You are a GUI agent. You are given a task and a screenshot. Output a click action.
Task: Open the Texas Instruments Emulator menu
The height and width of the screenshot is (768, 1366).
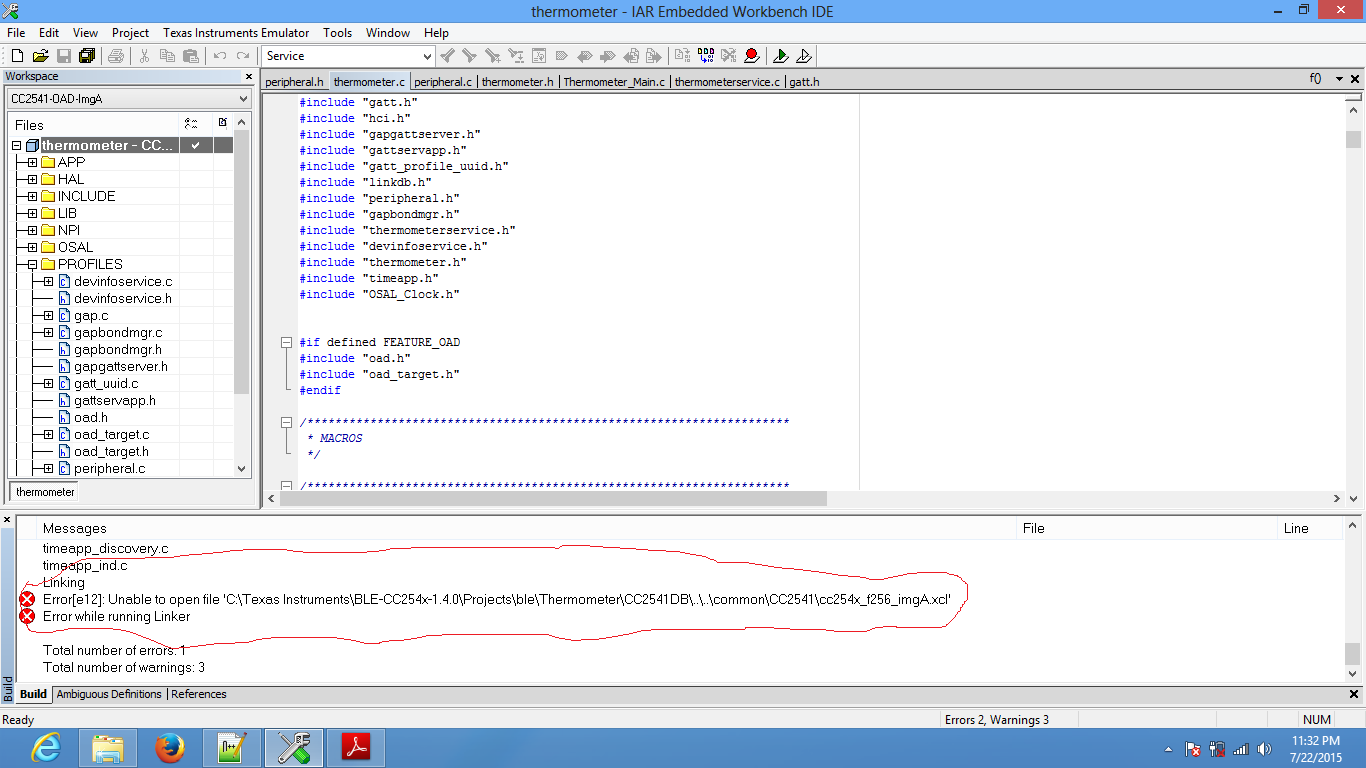236,33
